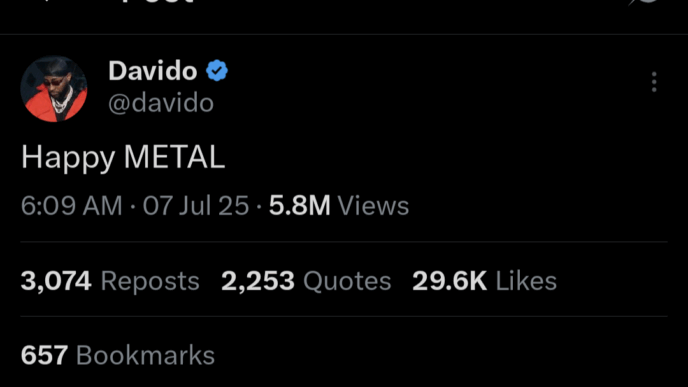Open the three-dot more options menu
This screenshot has height=387, width=688.
[654, 82]
